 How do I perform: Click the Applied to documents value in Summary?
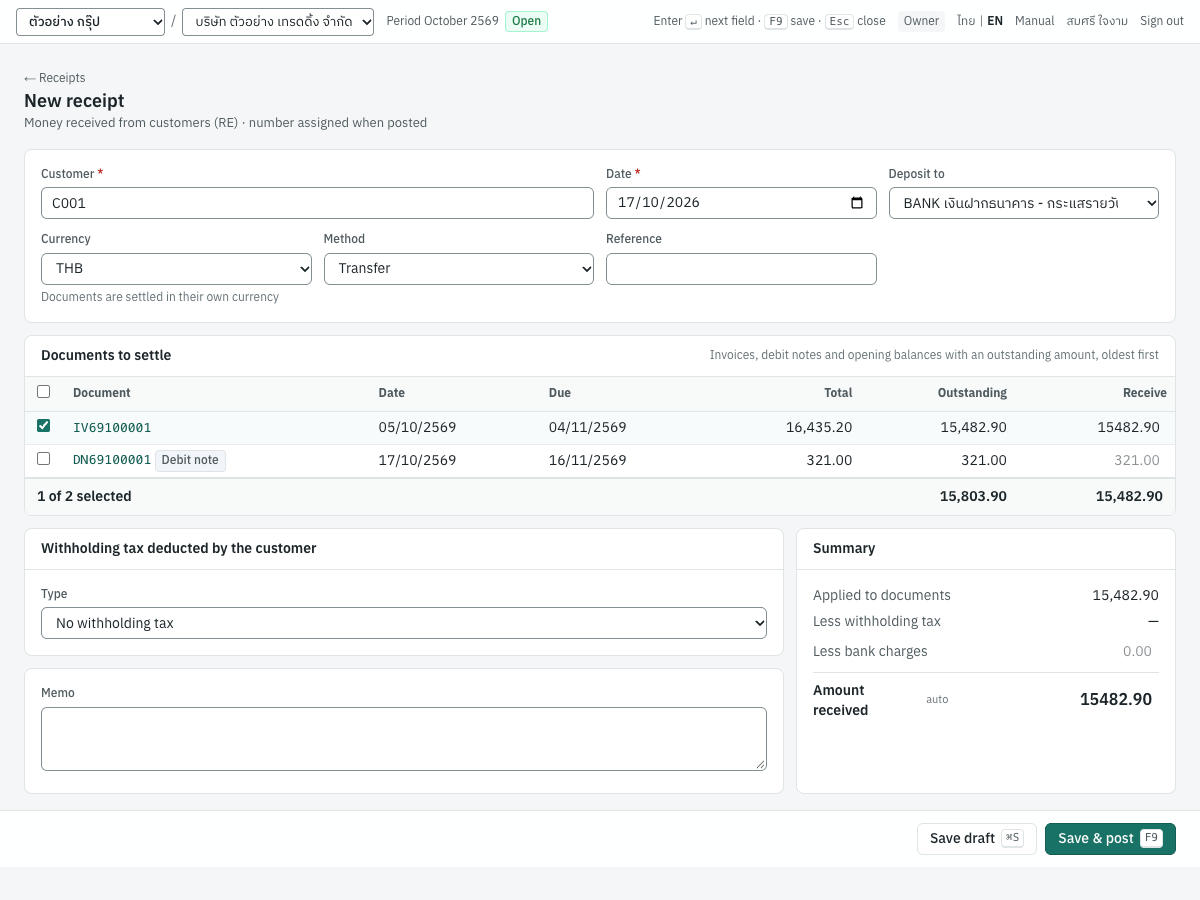click(x=1125, y=596)
